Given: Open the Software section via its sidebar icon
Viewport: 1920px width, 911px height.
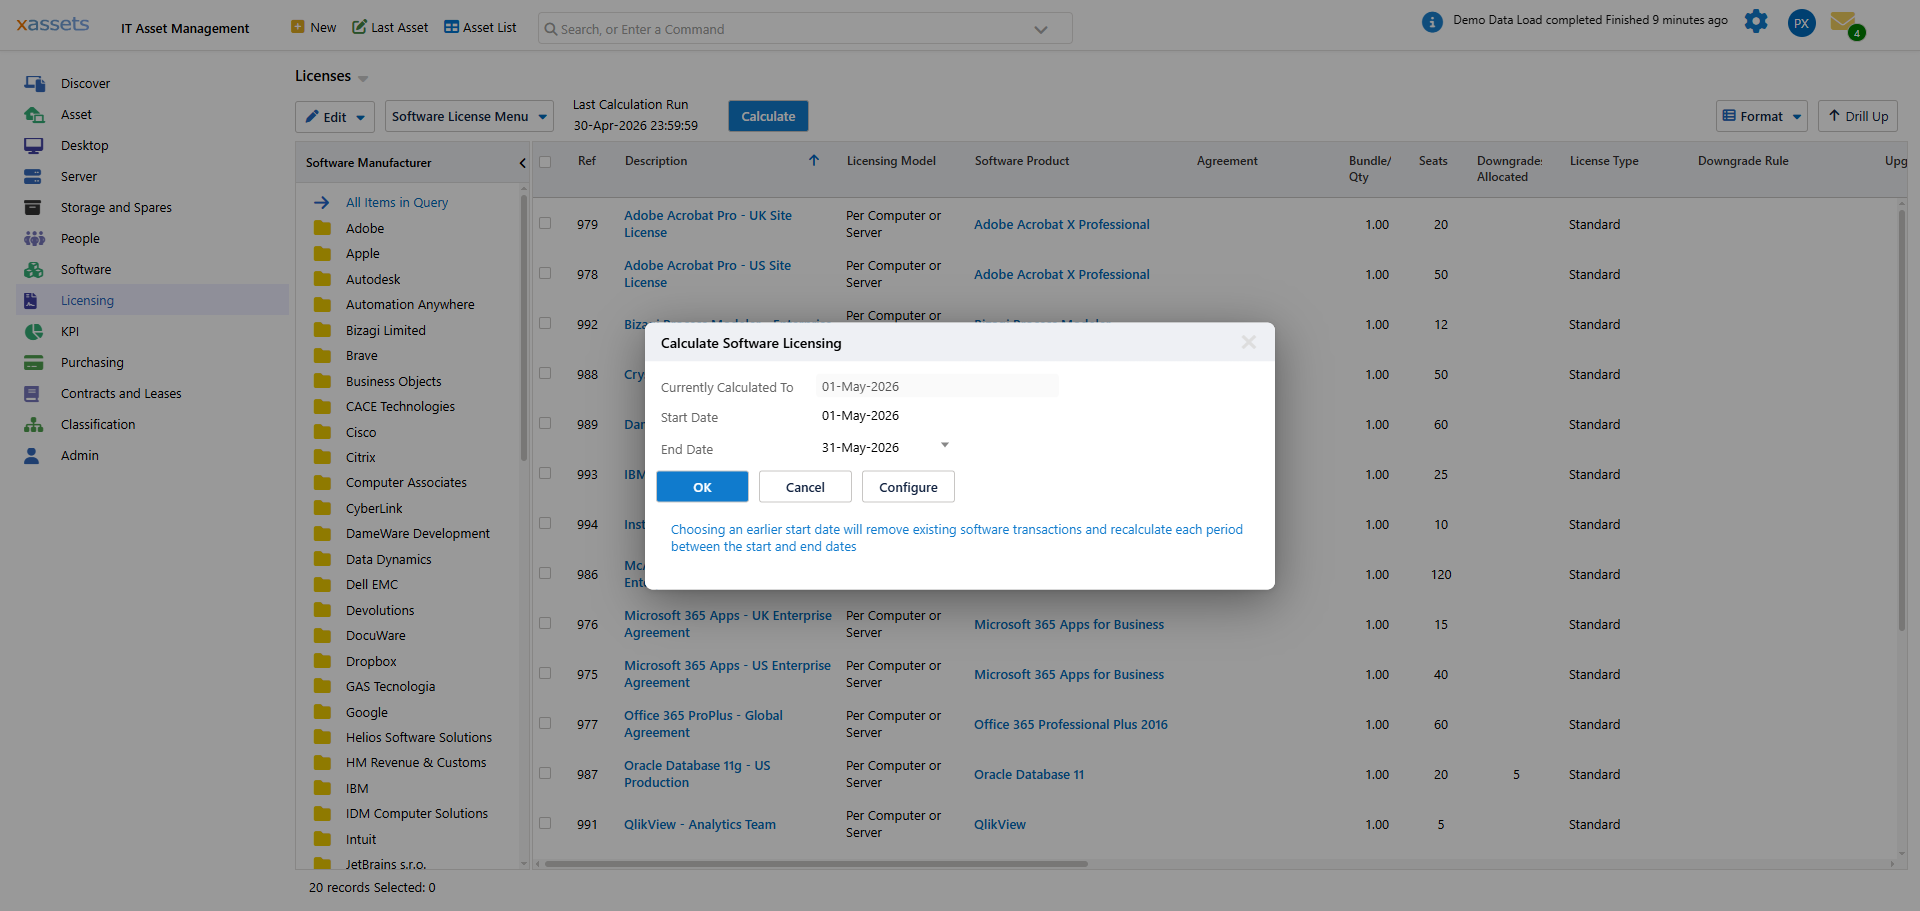Looking at the screenshot, I should (x=35, y=269).
